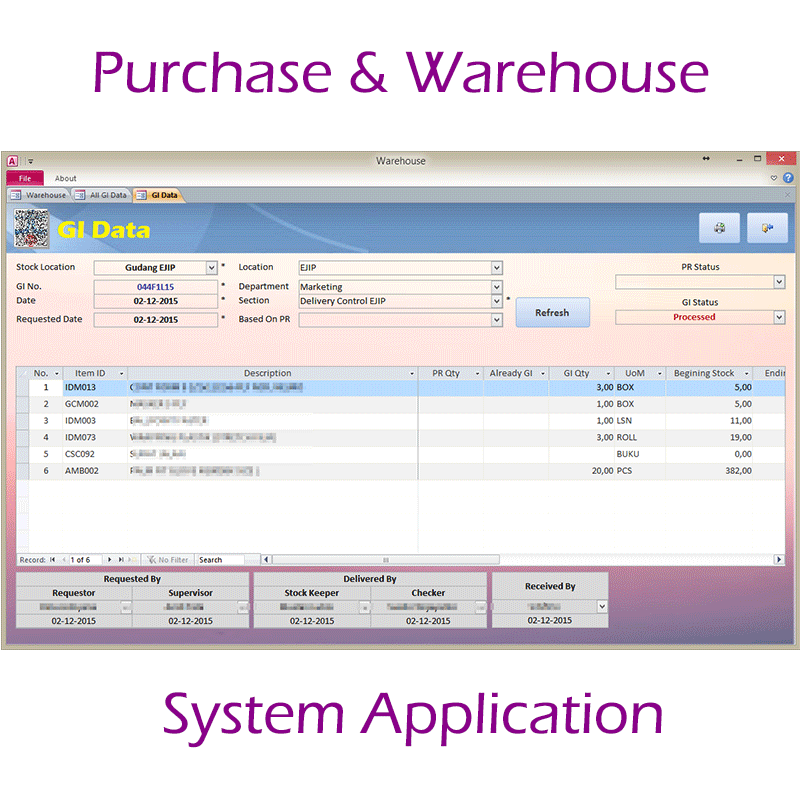Open the Stock Location dropdown showing Gudang EJIP

tap(212, 267)
